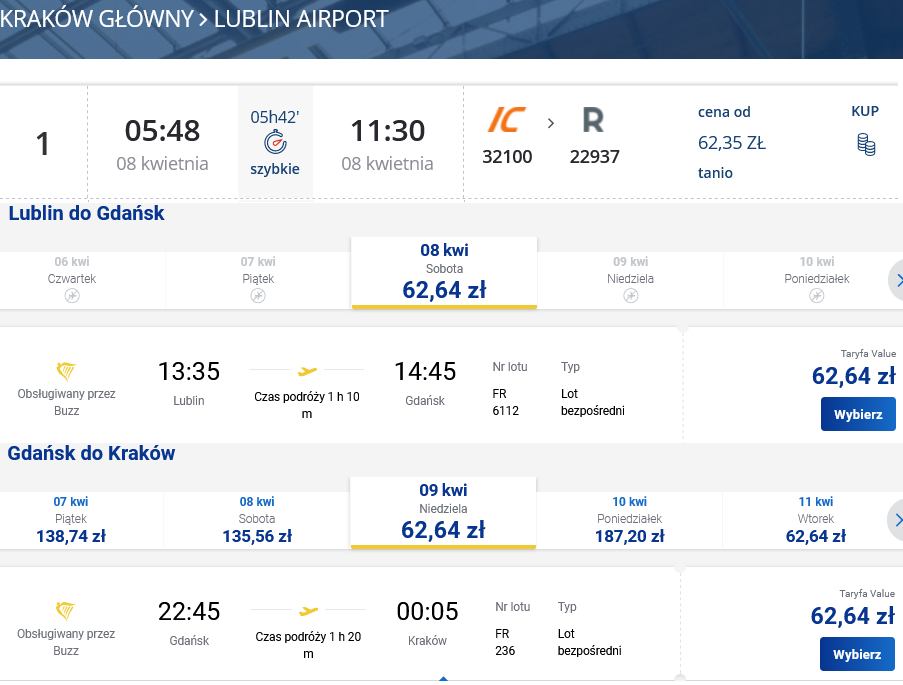Click the orange IC train logo
Viewport: 903px width, 685px height.
tap(507, 120)
